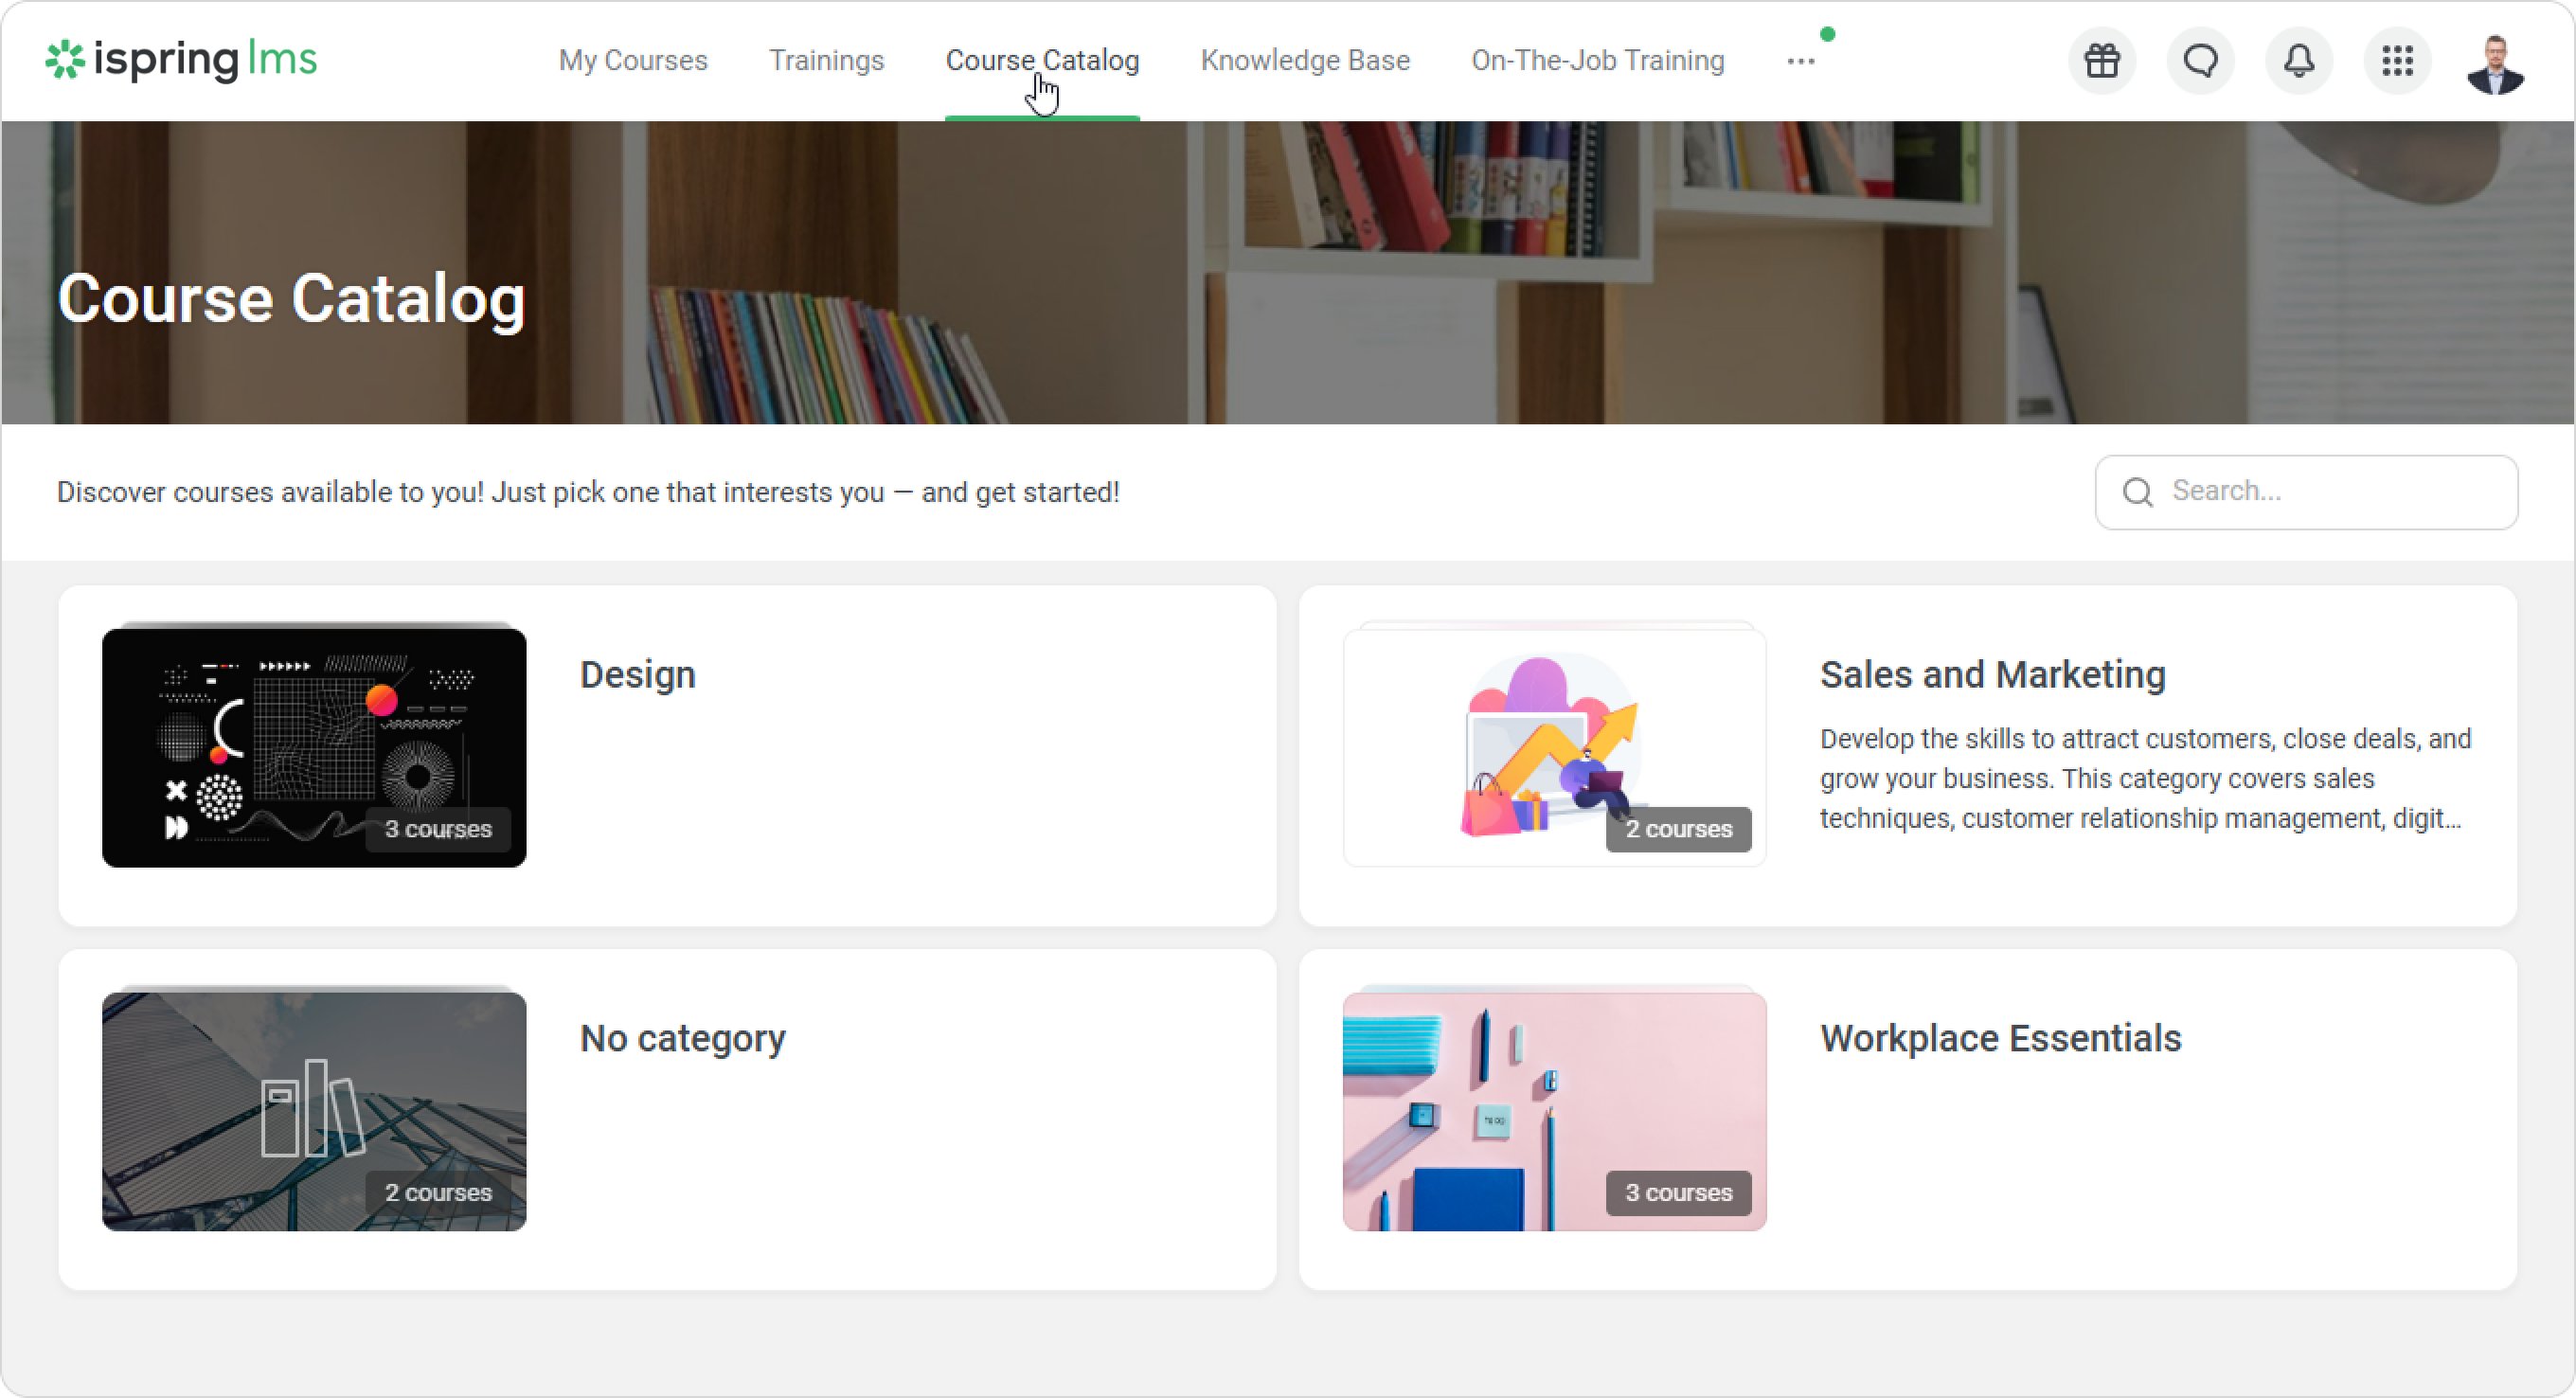The width and height of the screenshot is (2576, 1398).
Task: Open Sales and Marketing category title
Action: point(1991,675)
